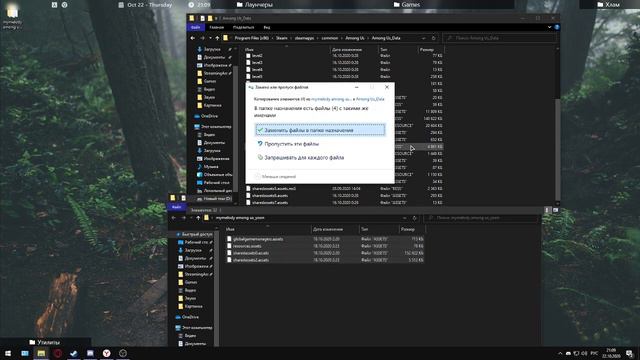Open OneDrive in the Among Us_Data sidebar
Image resolution: width=640 pixels, height=360 pixels.
[208, 116]
